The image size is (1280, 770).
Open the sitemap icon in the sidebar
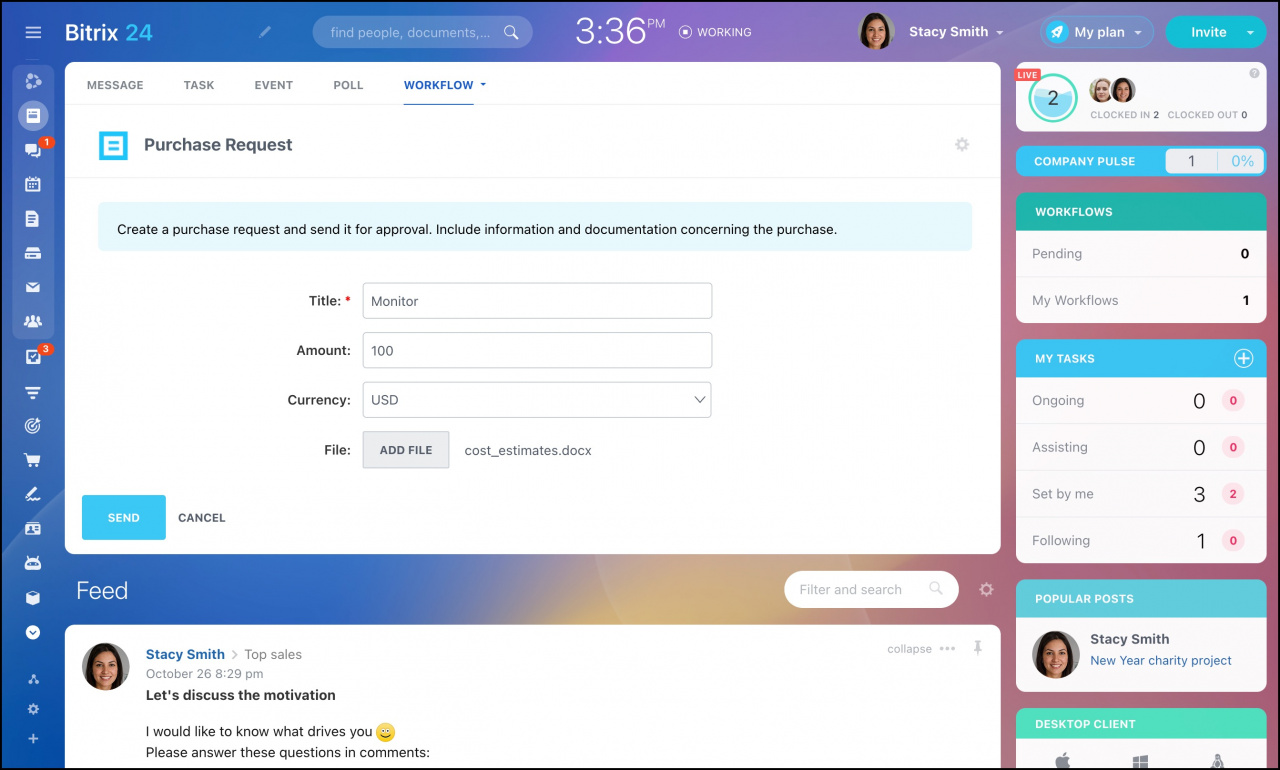[33, 679]
